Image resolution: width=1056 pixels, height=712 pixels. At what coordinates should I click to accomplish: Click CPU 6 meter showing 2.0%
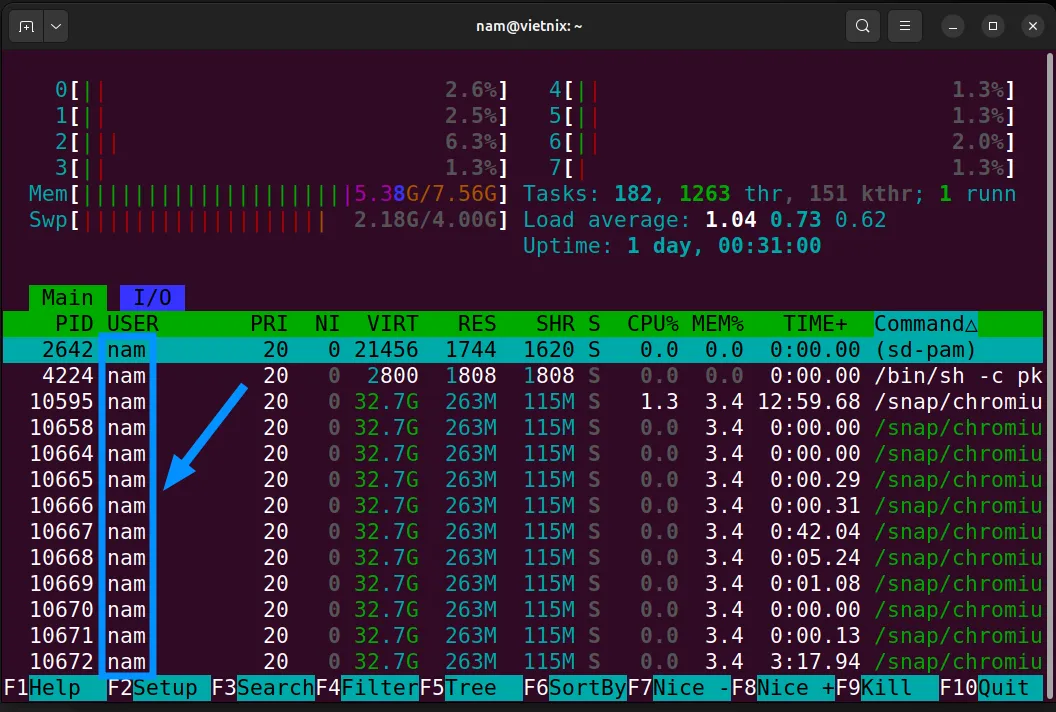tap(781, 142)
